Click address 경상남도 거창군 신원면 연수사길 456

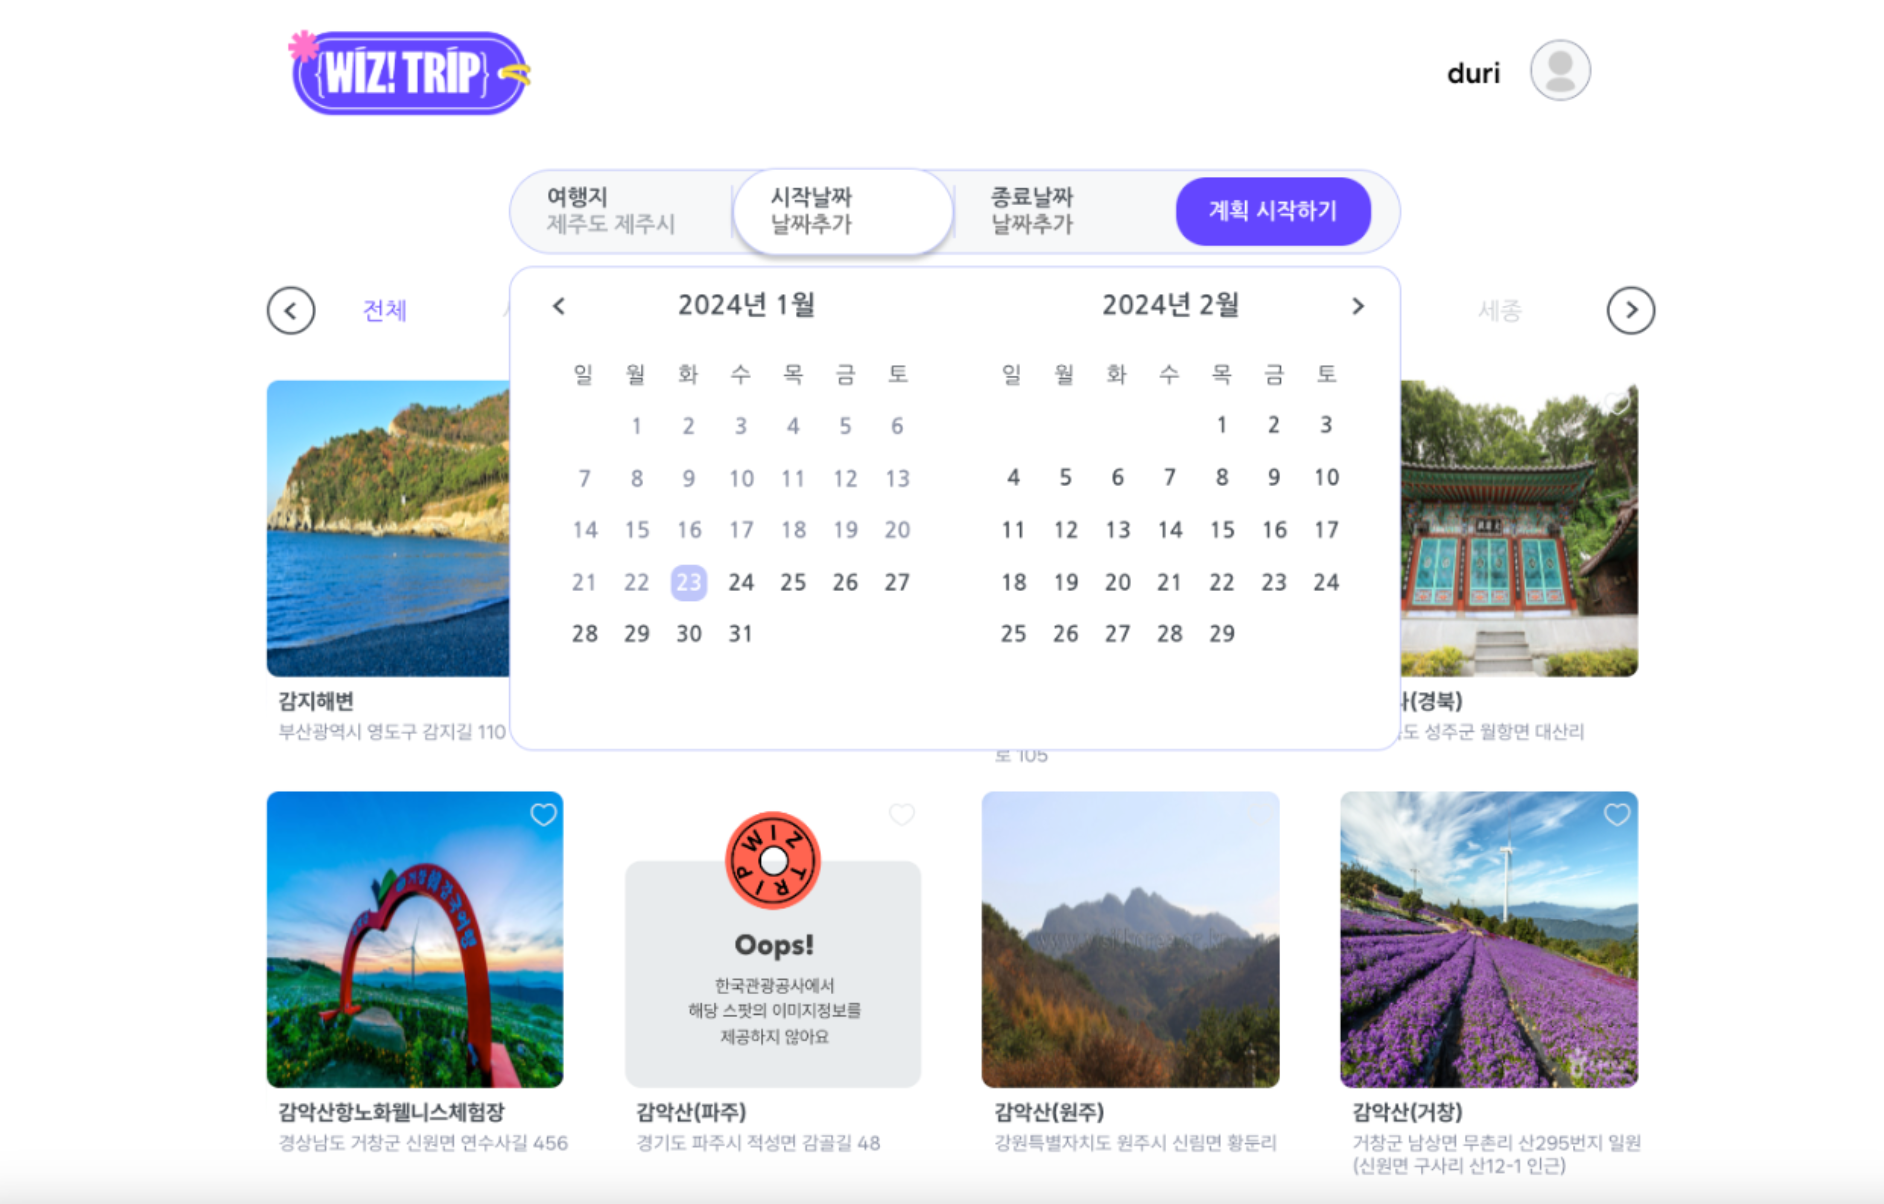coord(423,1143)
